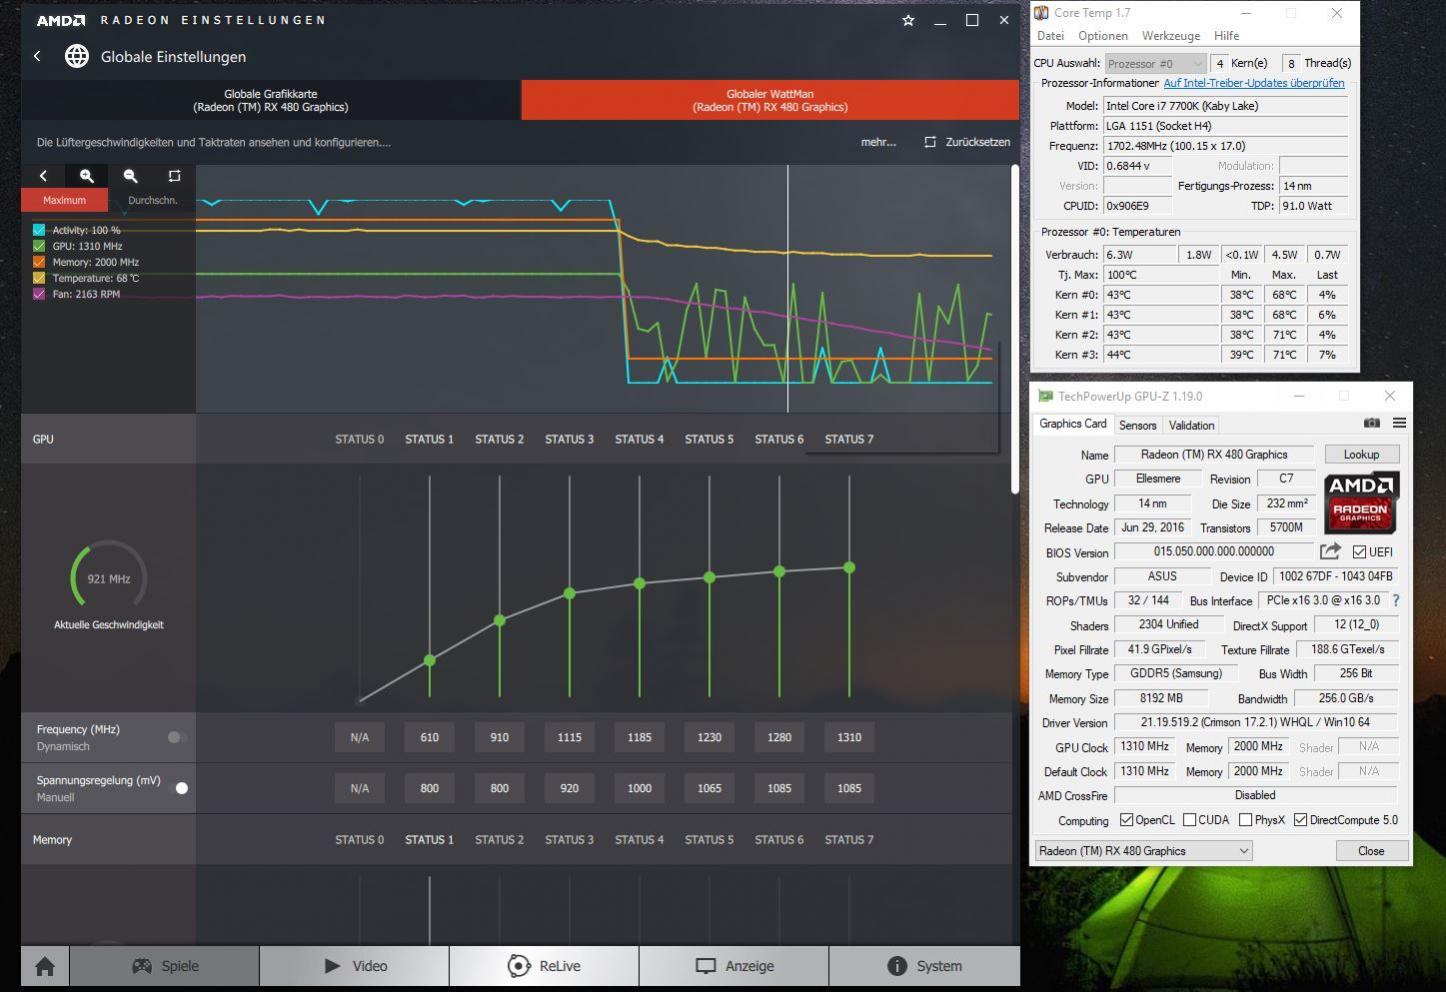
Task: Click the 921 MHz current speed gauge
Action: (108, 578)
